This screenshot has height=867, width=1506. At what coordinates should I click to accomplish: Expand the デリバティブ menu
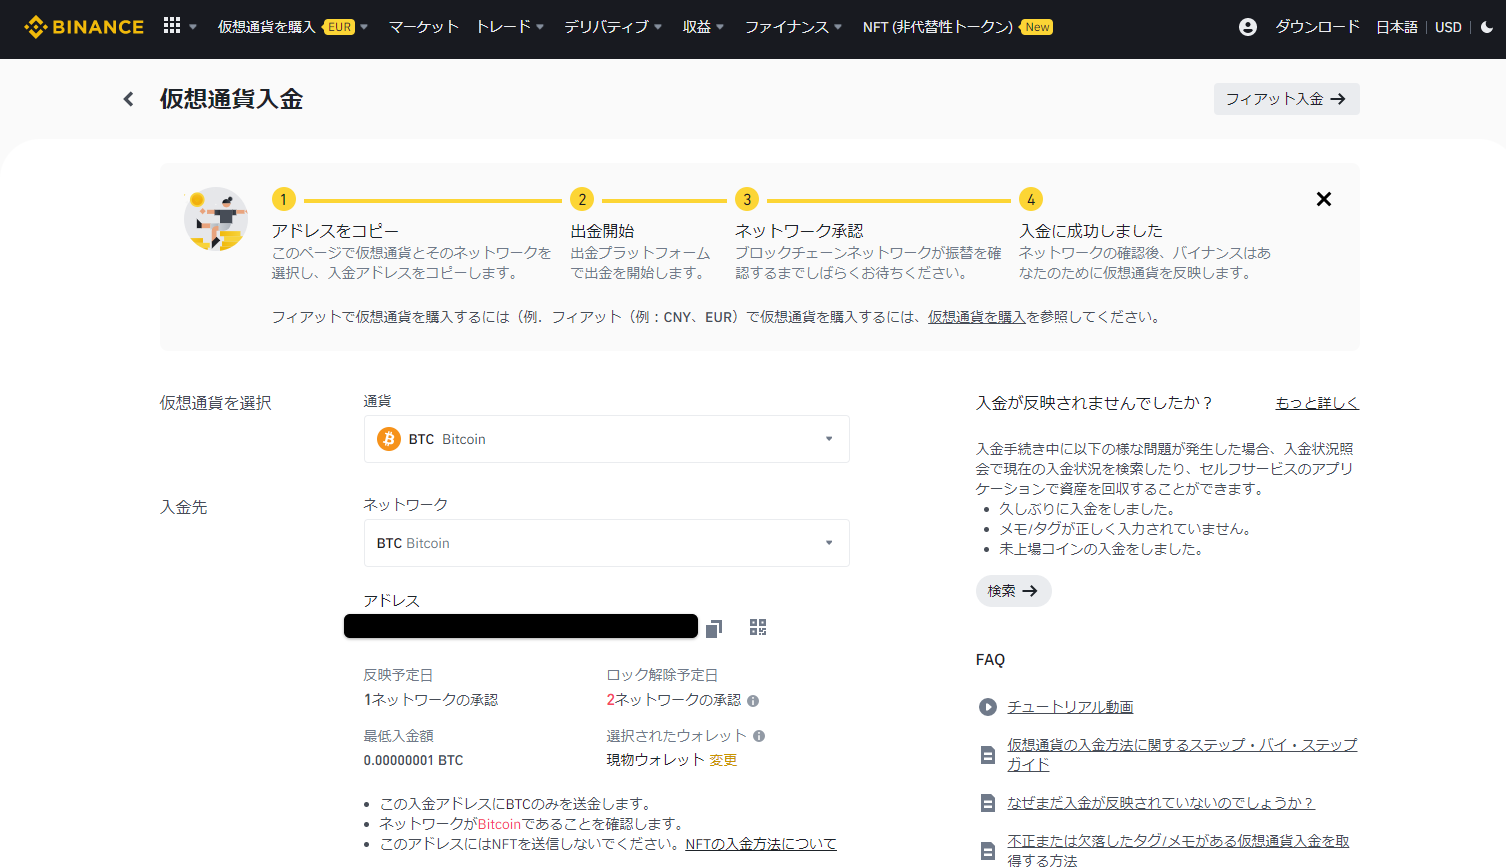(x=613, y=27)
